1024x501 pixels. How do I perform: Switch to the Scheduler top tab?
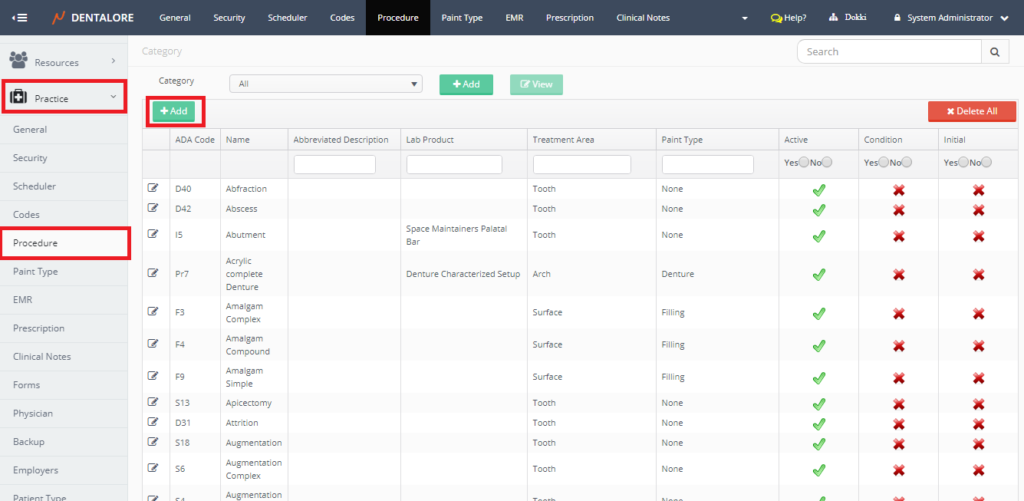(x=286, y=18)
